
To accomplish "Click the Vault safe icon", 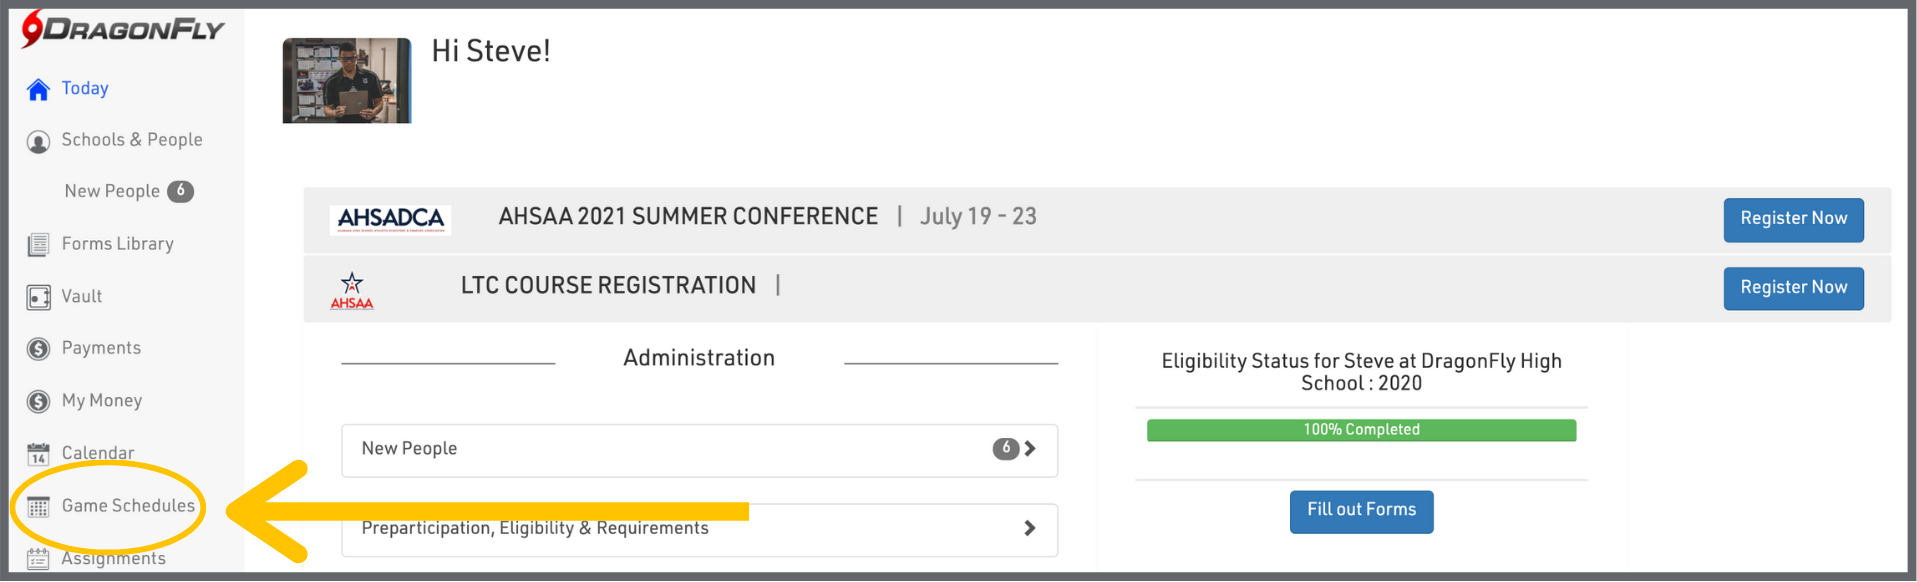I will (38, 297).
